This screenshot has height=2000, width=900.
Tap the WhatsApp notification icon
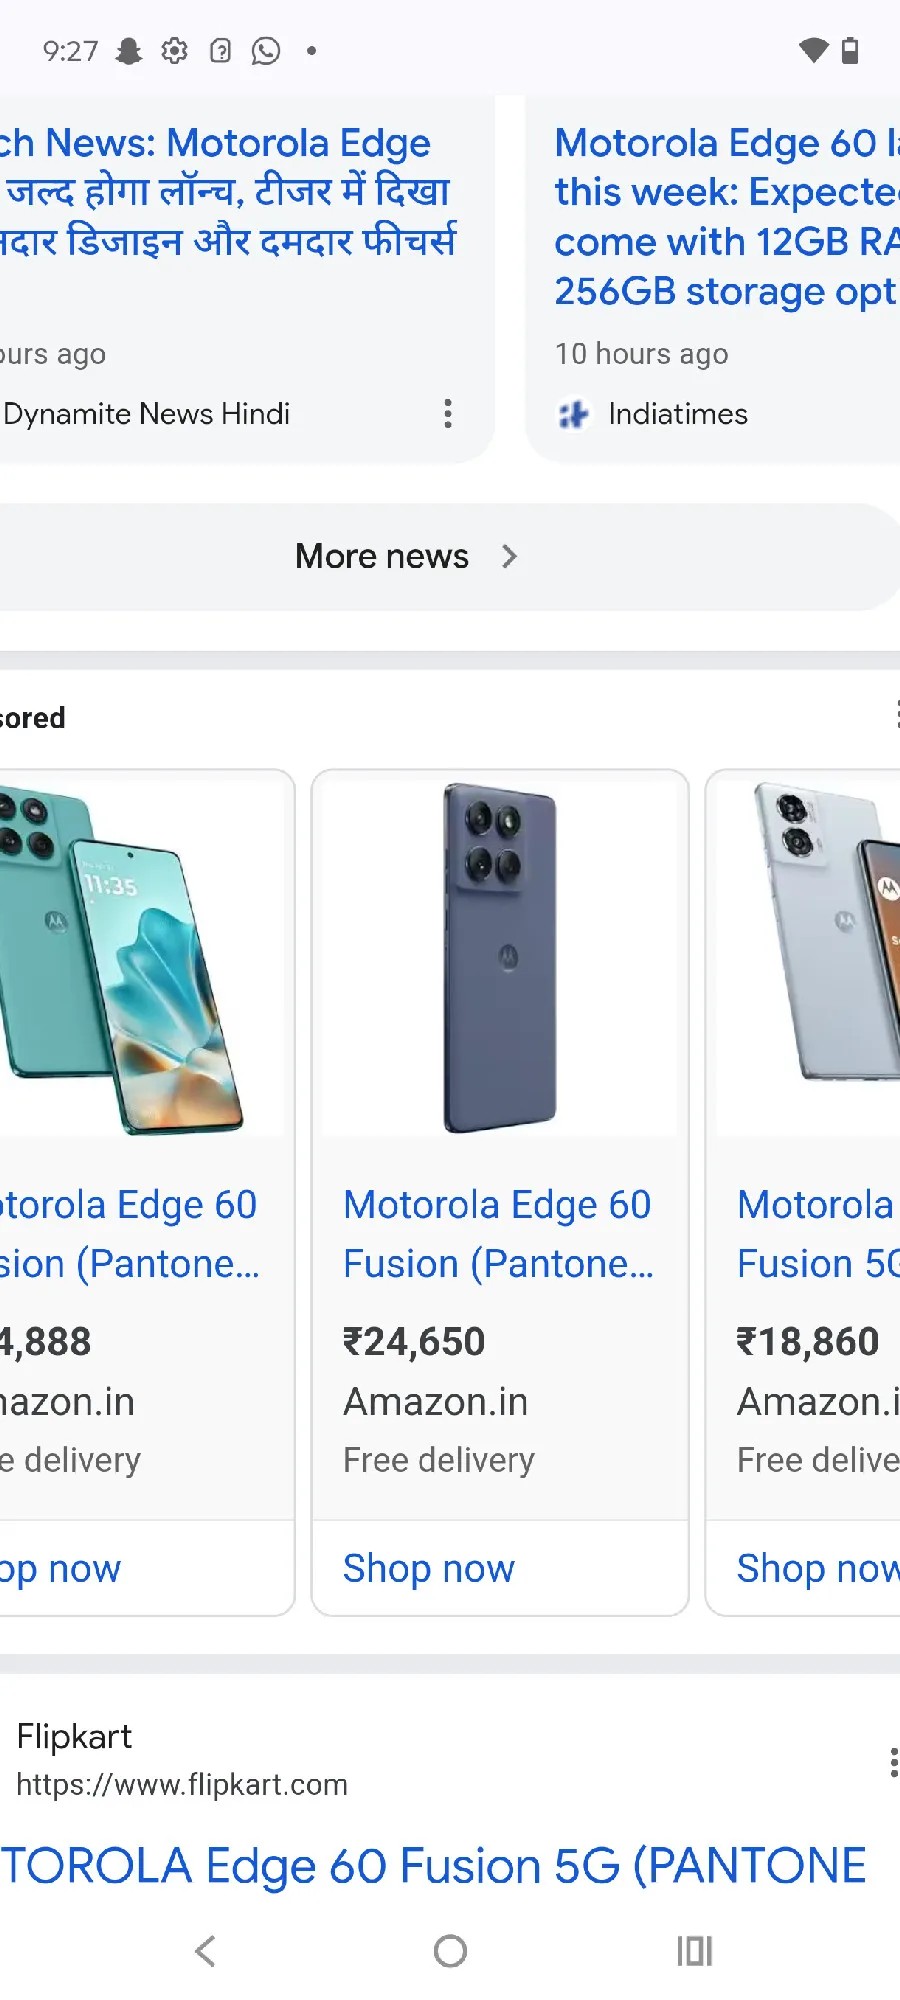(266, 51)
